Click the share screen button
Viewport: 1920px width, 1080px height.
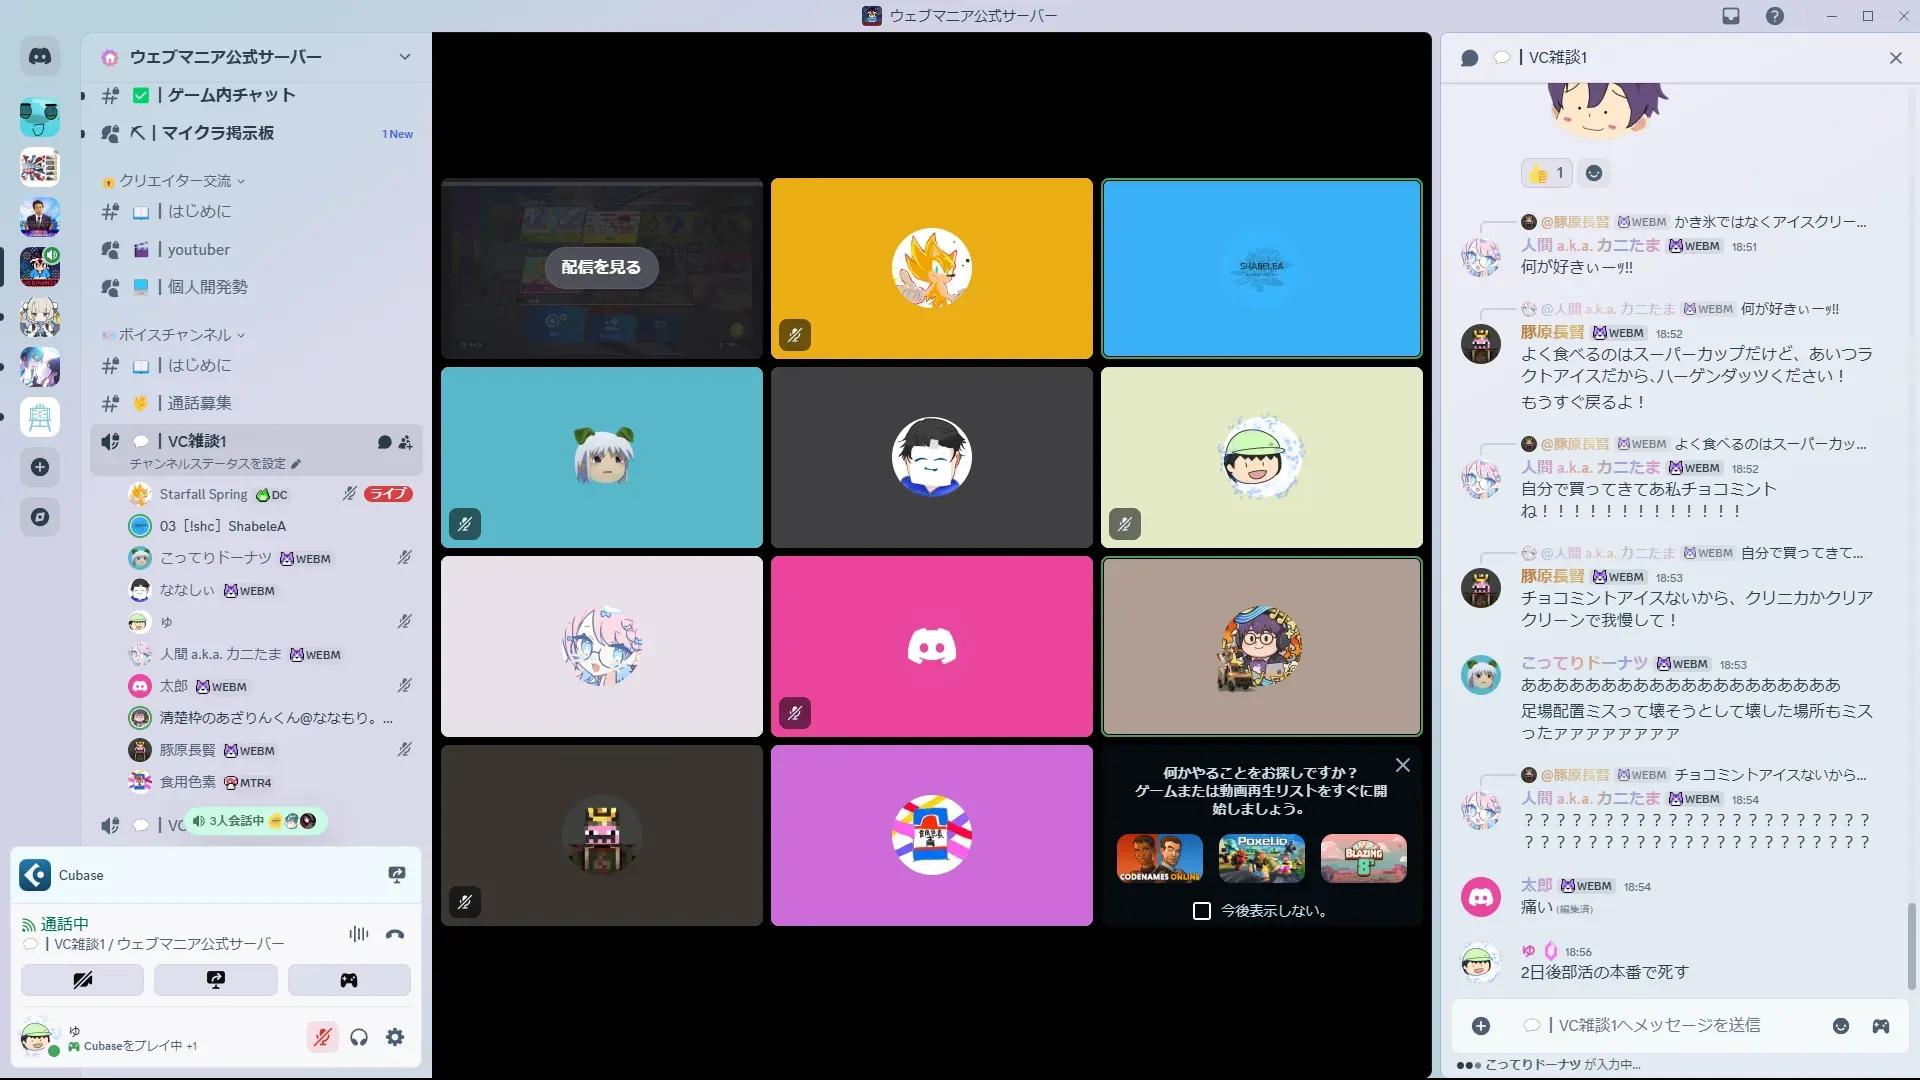coord(215,980)
